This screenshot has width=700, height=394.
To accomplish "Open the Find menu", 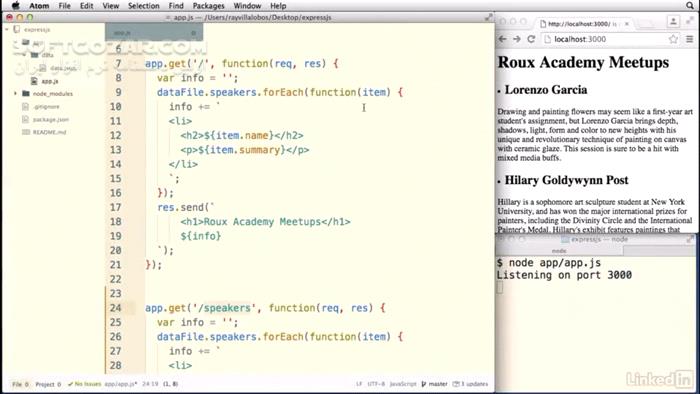I will click(x=176, y=6).
